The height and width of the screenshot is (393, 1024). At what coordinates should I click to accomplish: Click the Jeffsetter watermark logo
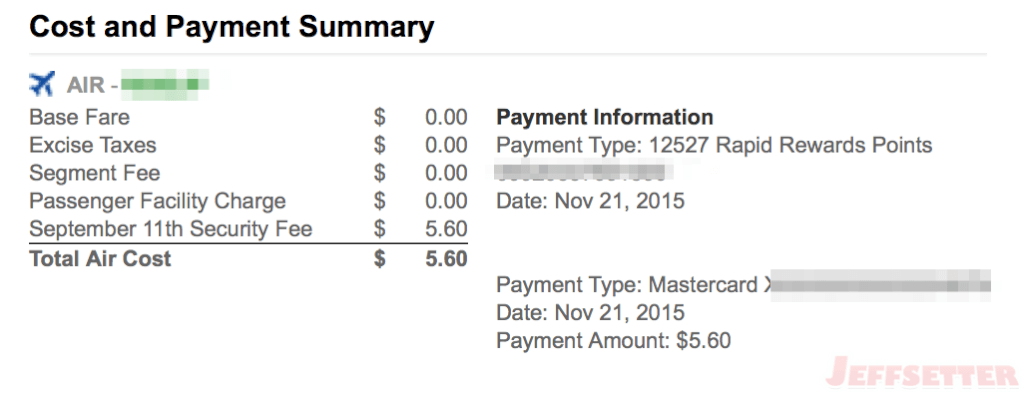[x=922, y=373]
